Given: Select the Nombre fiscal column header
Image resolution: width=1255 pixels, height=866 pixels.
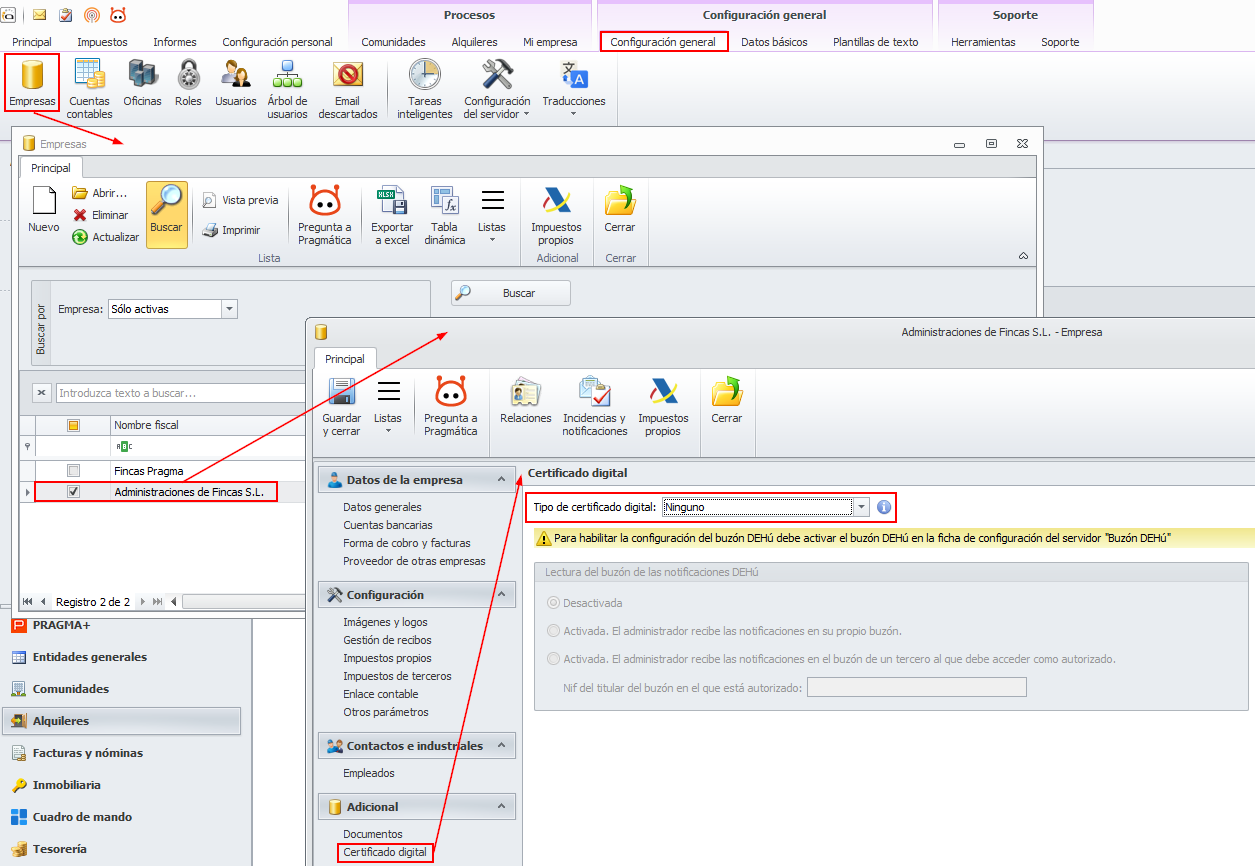Looking at the screenshot, I should (208, 425).
